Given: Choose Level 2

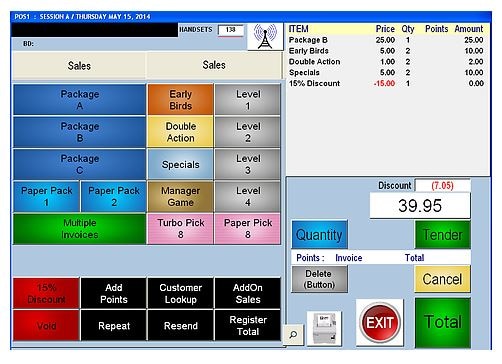Looking at the screenshot, I should 248,132.
